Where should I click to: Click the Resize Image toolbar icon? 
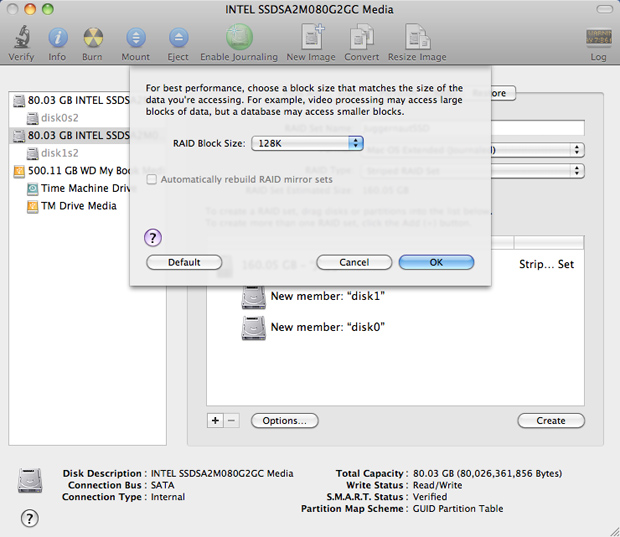pyautogui.click(x=418, y=37)
